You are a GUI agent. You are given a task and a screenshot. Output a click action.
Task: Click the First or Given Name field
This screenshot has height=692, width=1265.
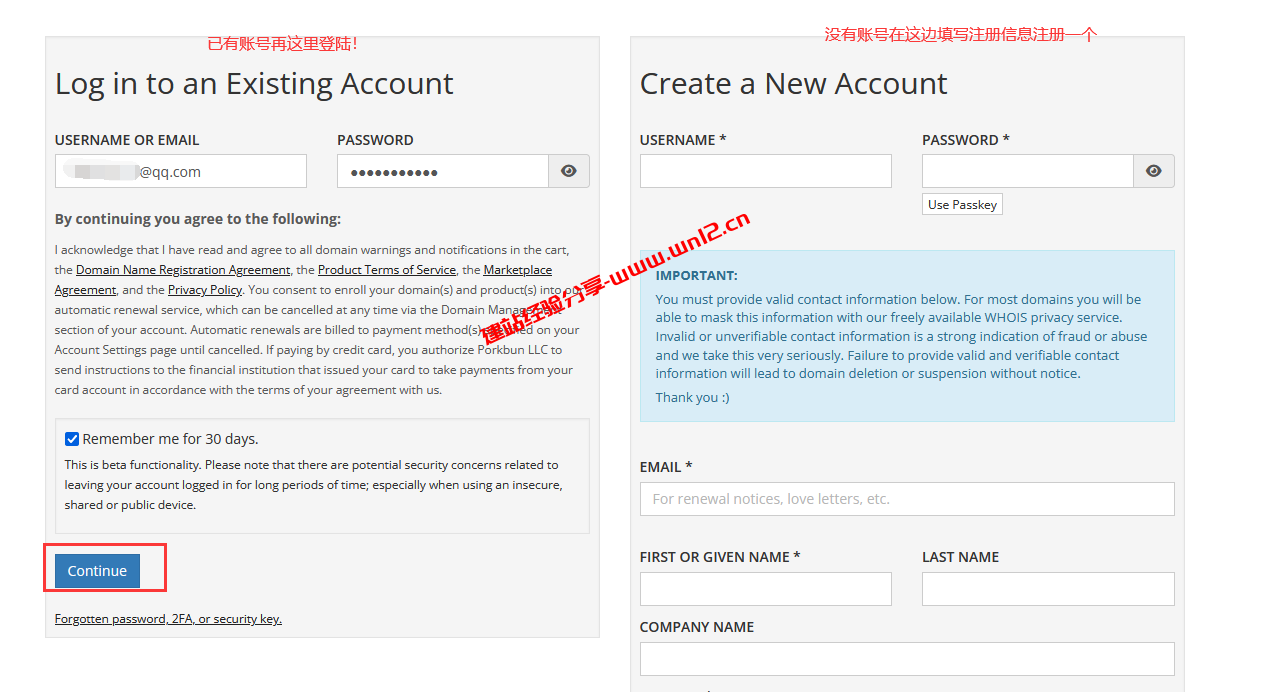click(765, 589)
